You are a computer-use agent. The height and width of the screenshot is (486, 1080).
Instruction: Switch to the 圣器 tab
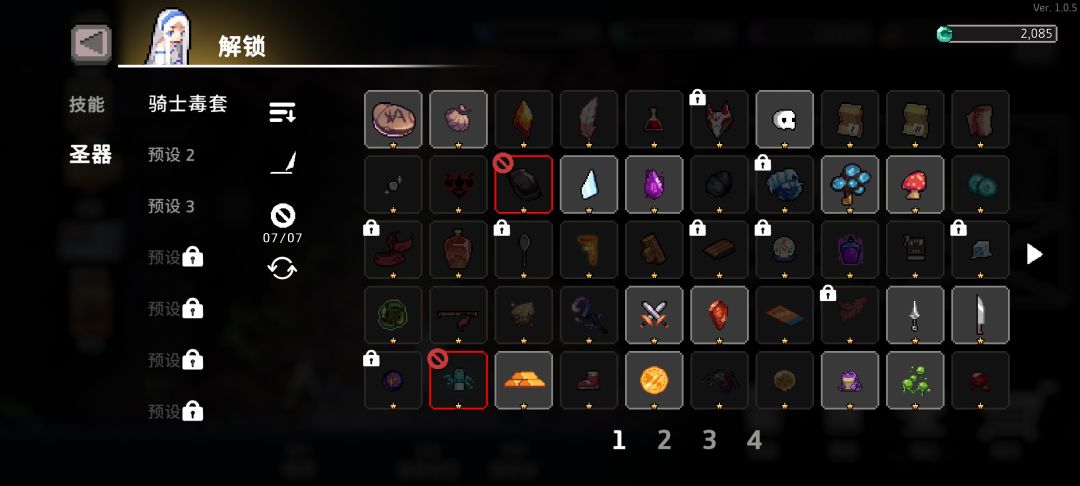(x=90, y=155)
